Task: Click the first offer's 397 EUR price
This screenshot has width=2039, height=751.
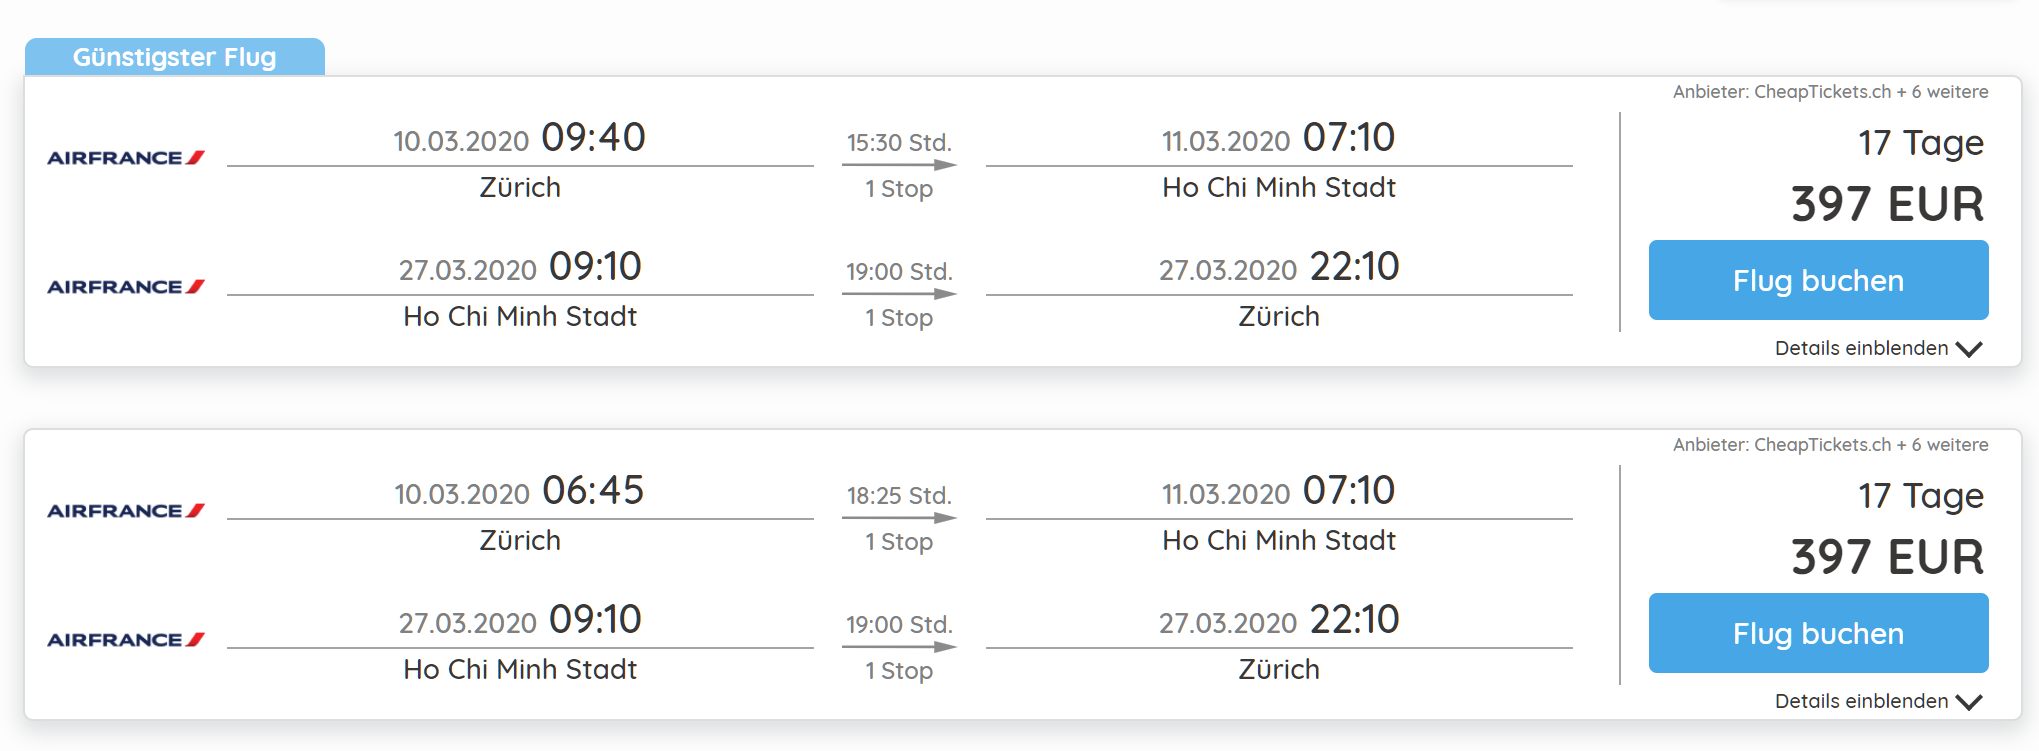Action: [1887, 204]
